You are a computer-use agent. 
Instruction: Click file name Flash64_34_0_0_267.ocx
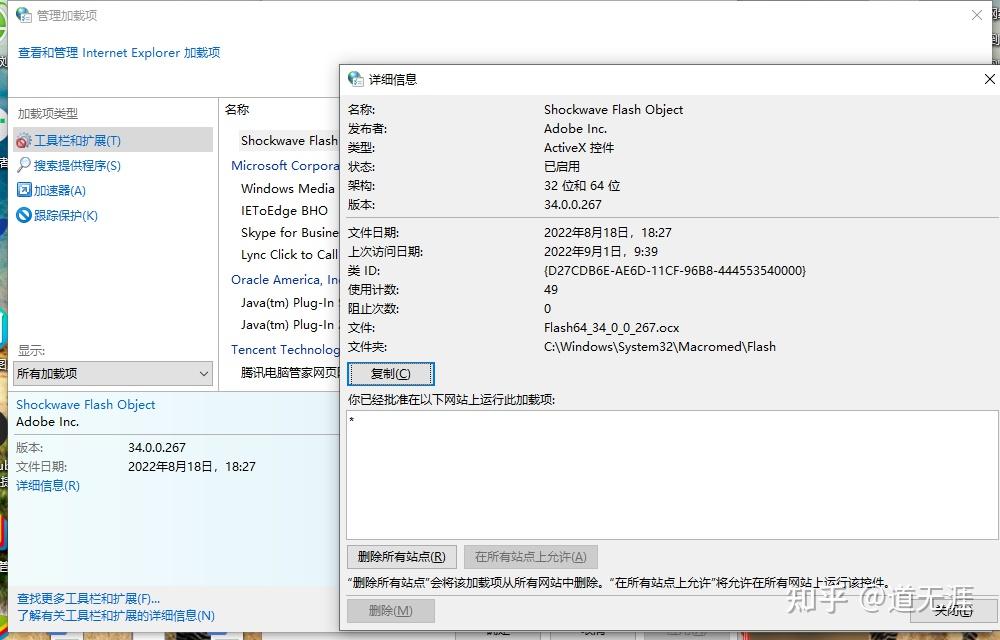612,328
